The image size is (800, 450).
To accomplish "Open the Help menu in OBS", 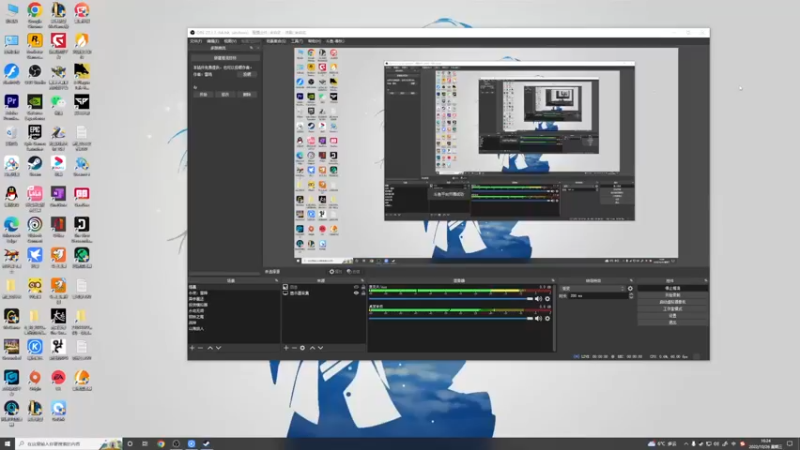I will (x=314, y=41).
